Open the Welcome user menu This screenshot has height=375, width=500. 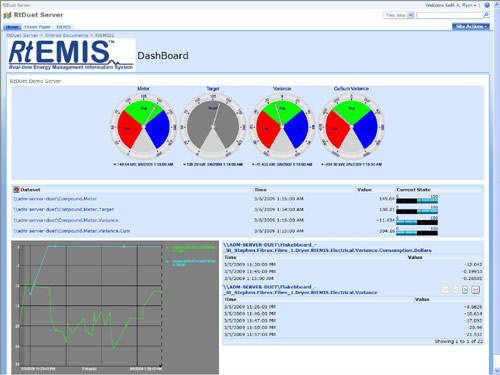(x=451, y=5)
